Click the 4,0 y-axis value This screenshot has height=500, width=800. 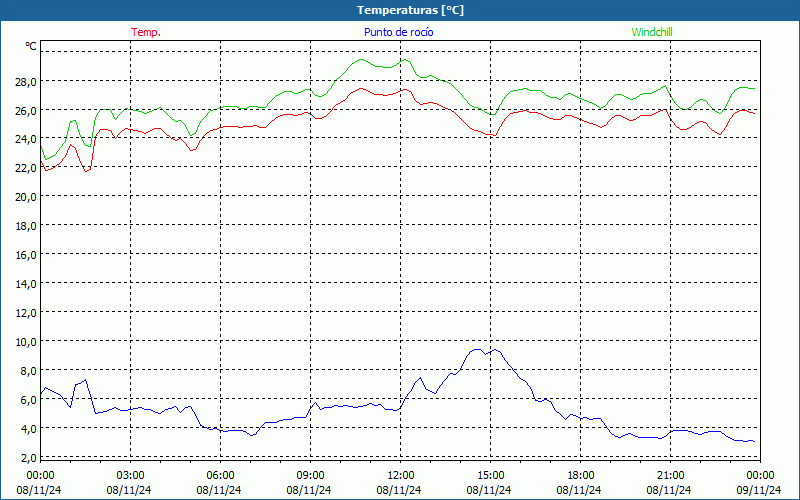[28, 429]
